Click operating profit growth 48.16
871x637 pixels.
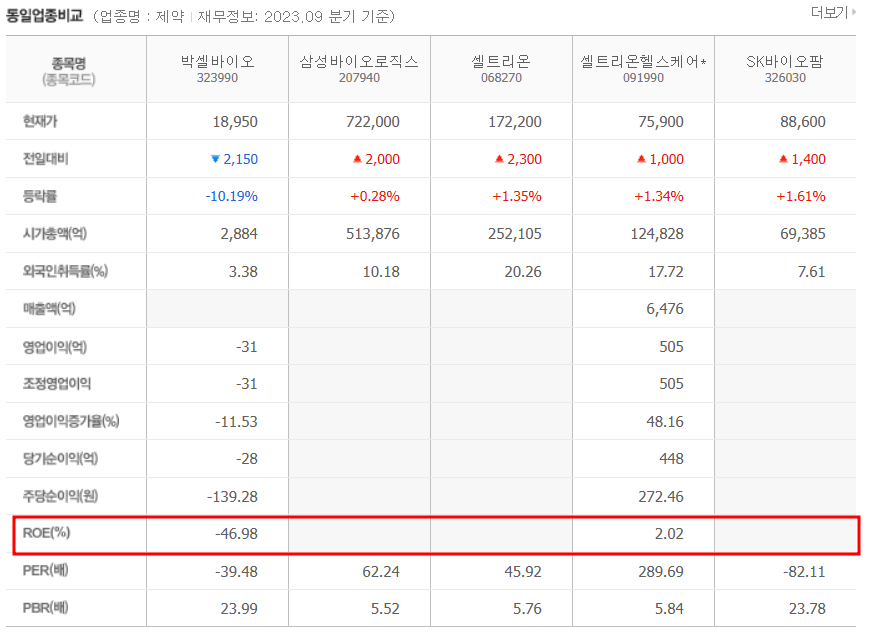pyautogui.click(x=665, y=422)
